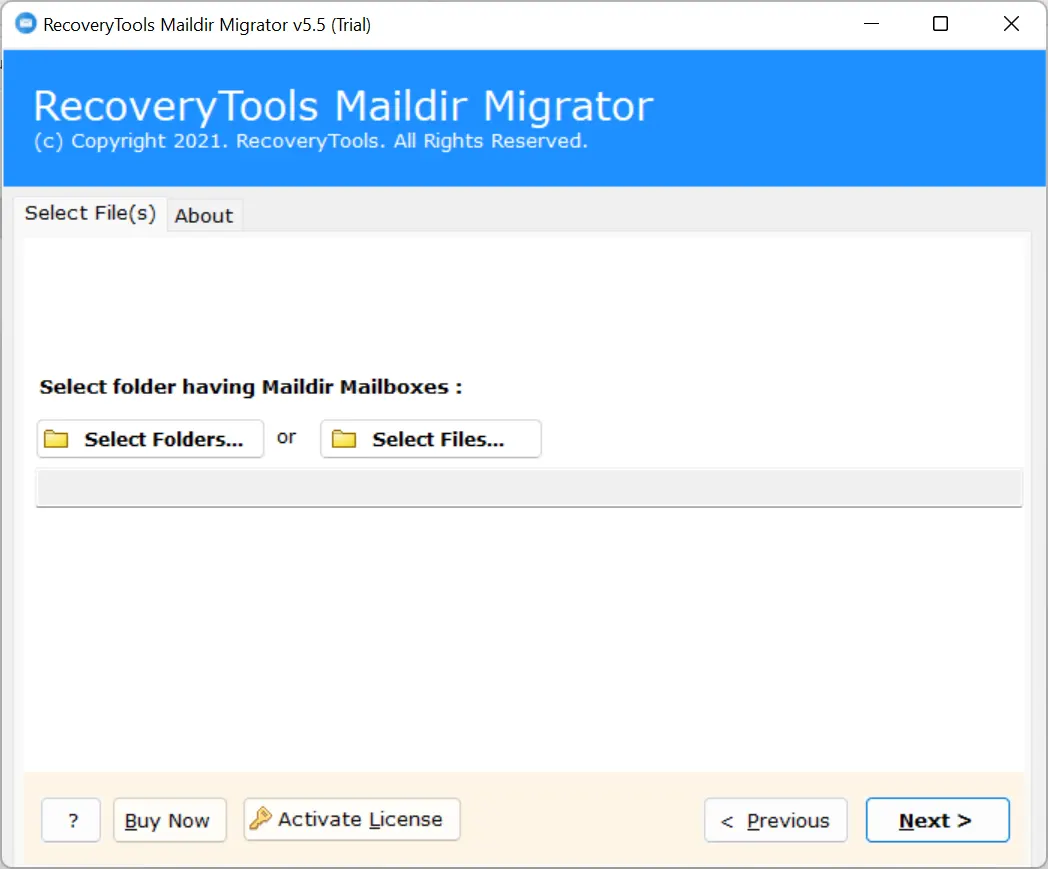Image resolution: width=1048 pixels, height=869 pixels.
Task: Click the yellow folder icon beside Select Folders
Action: (x=57, y=439)
